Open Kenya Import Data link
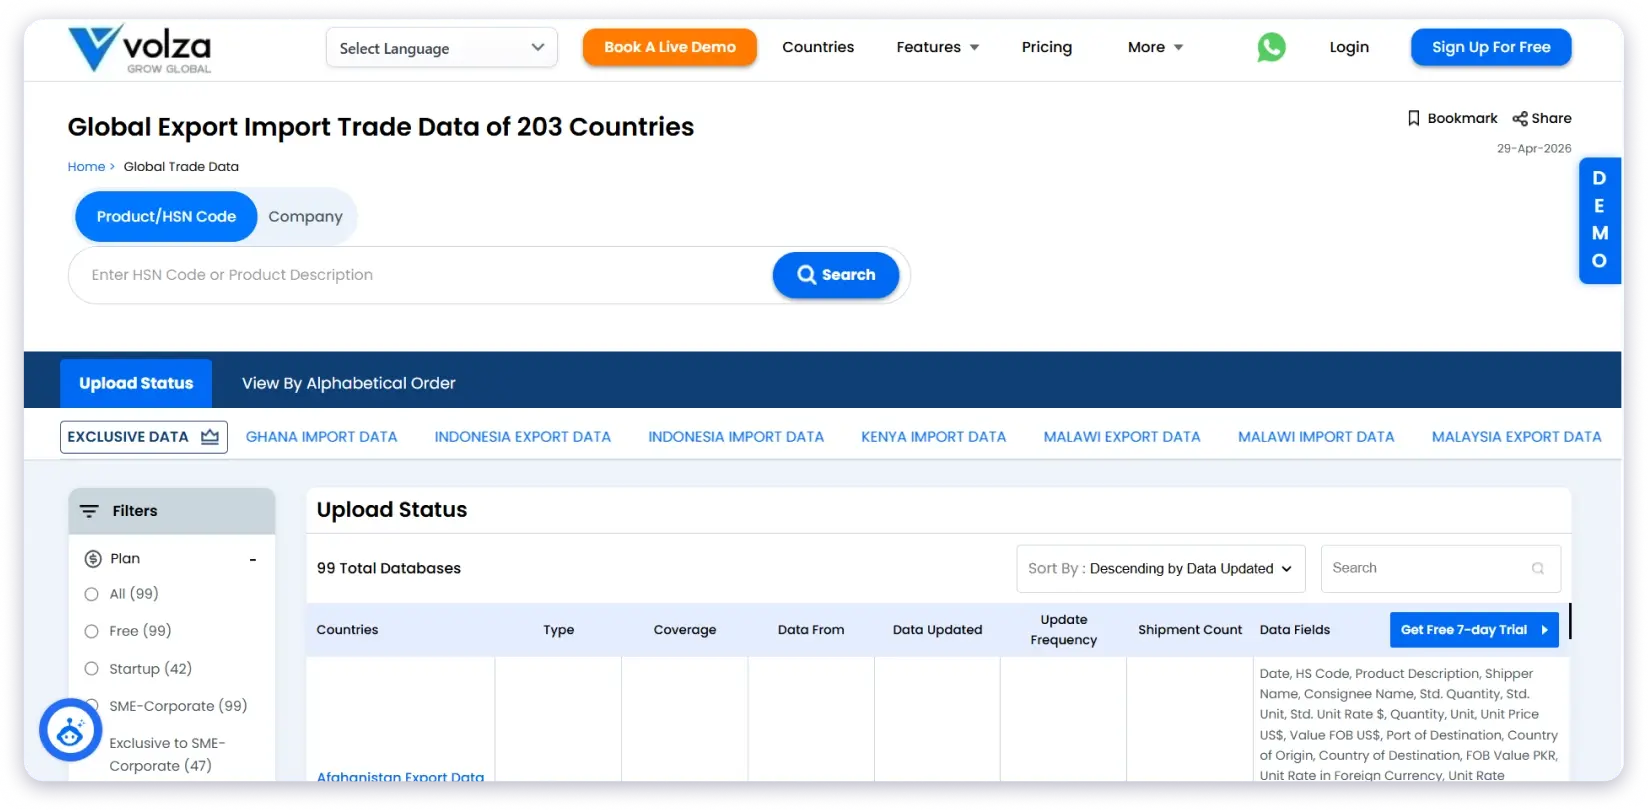The height and width of the screenshot is (810, 1648). click(934, 437)
